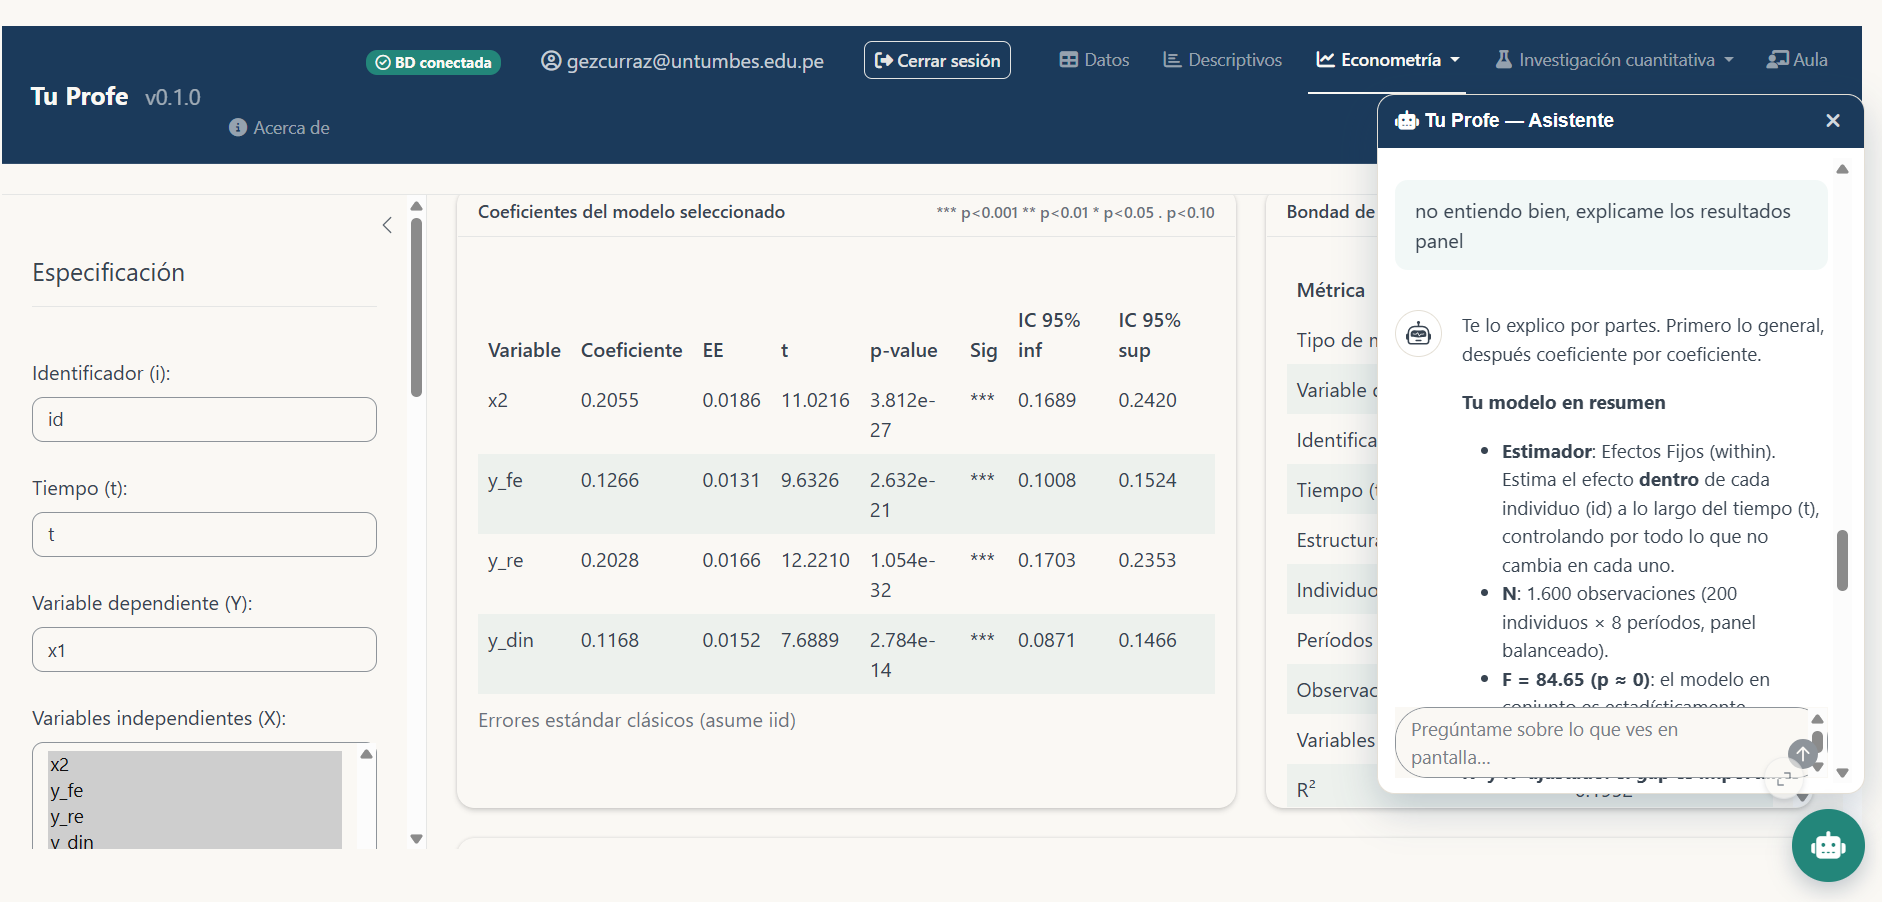Click the user message 'no entiendo bien, explicame'

(1611, 226)
